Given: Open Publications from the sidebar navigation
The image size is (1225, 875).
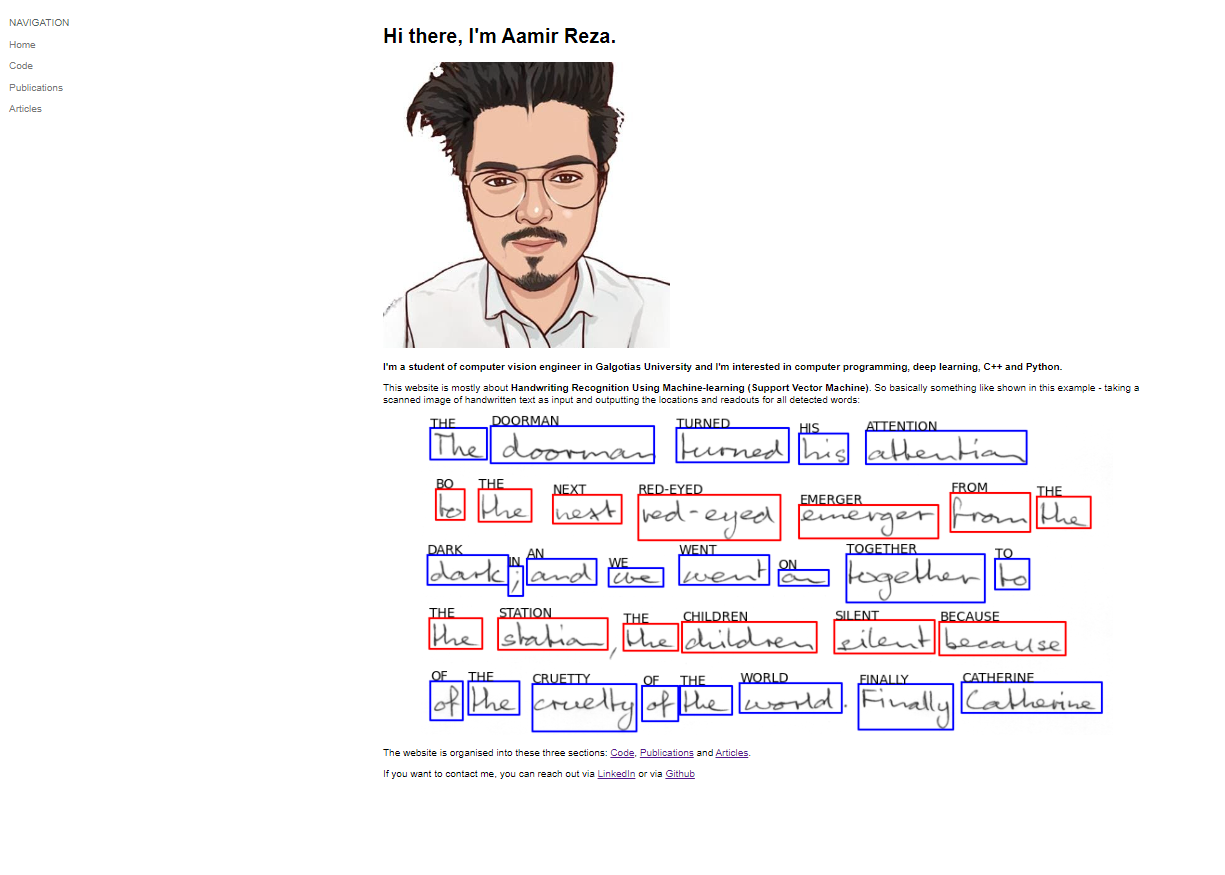Looking at the screenshot, I should pos(36,88).
